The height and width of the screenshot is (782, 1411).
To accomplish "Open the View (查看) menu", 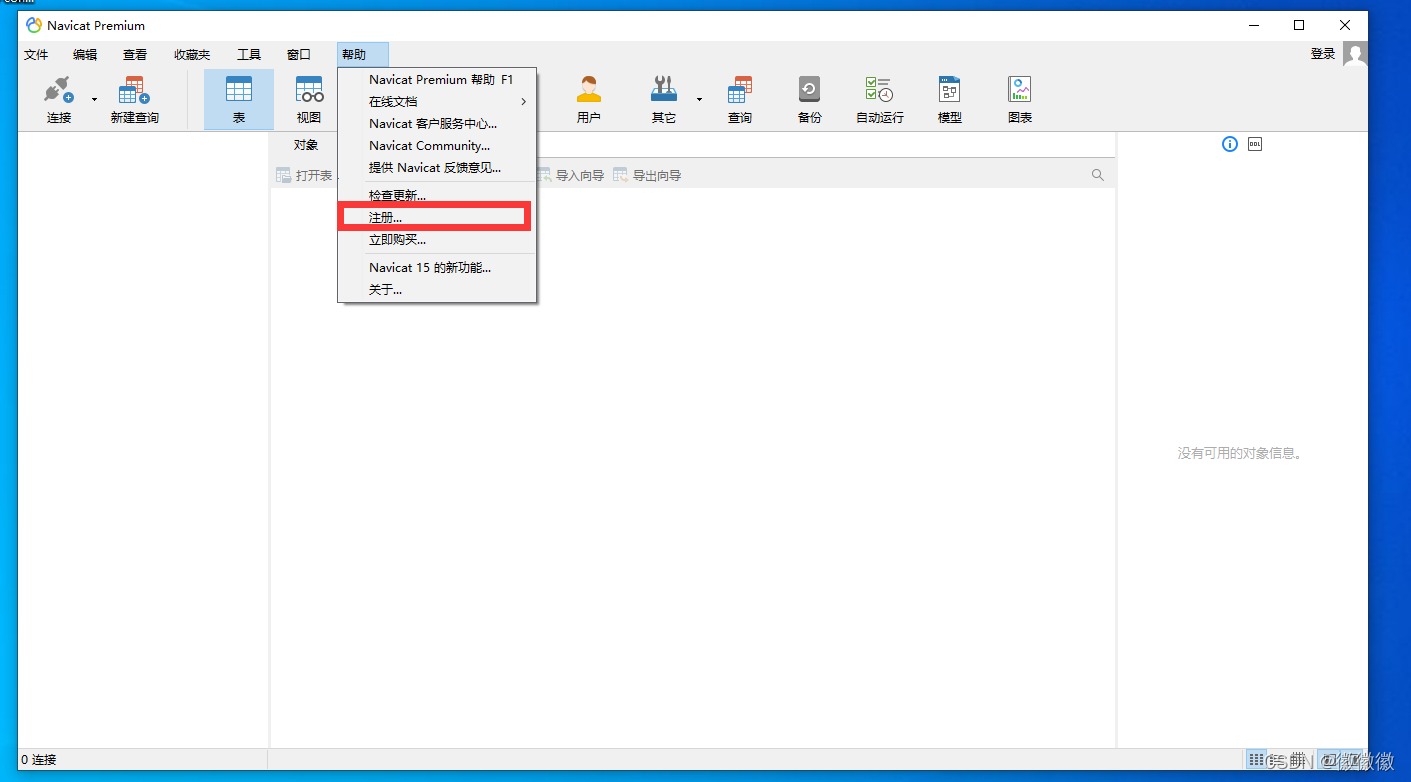I will pyautogui.click(x=135, y=55).
